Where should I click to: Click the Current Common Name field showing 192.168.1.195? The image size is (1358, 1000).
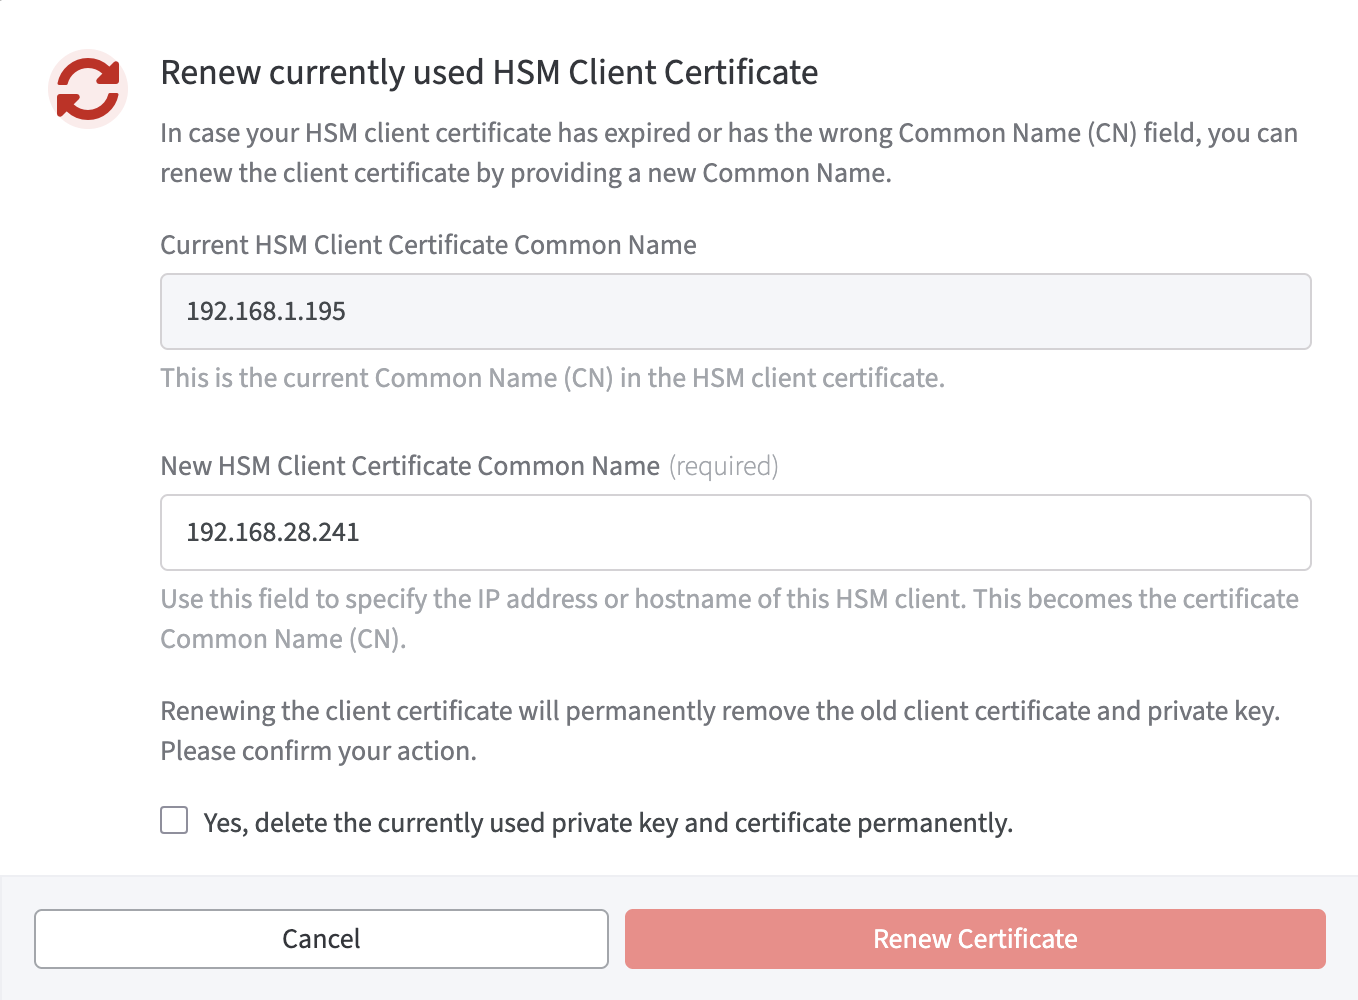tap(735, 311)
